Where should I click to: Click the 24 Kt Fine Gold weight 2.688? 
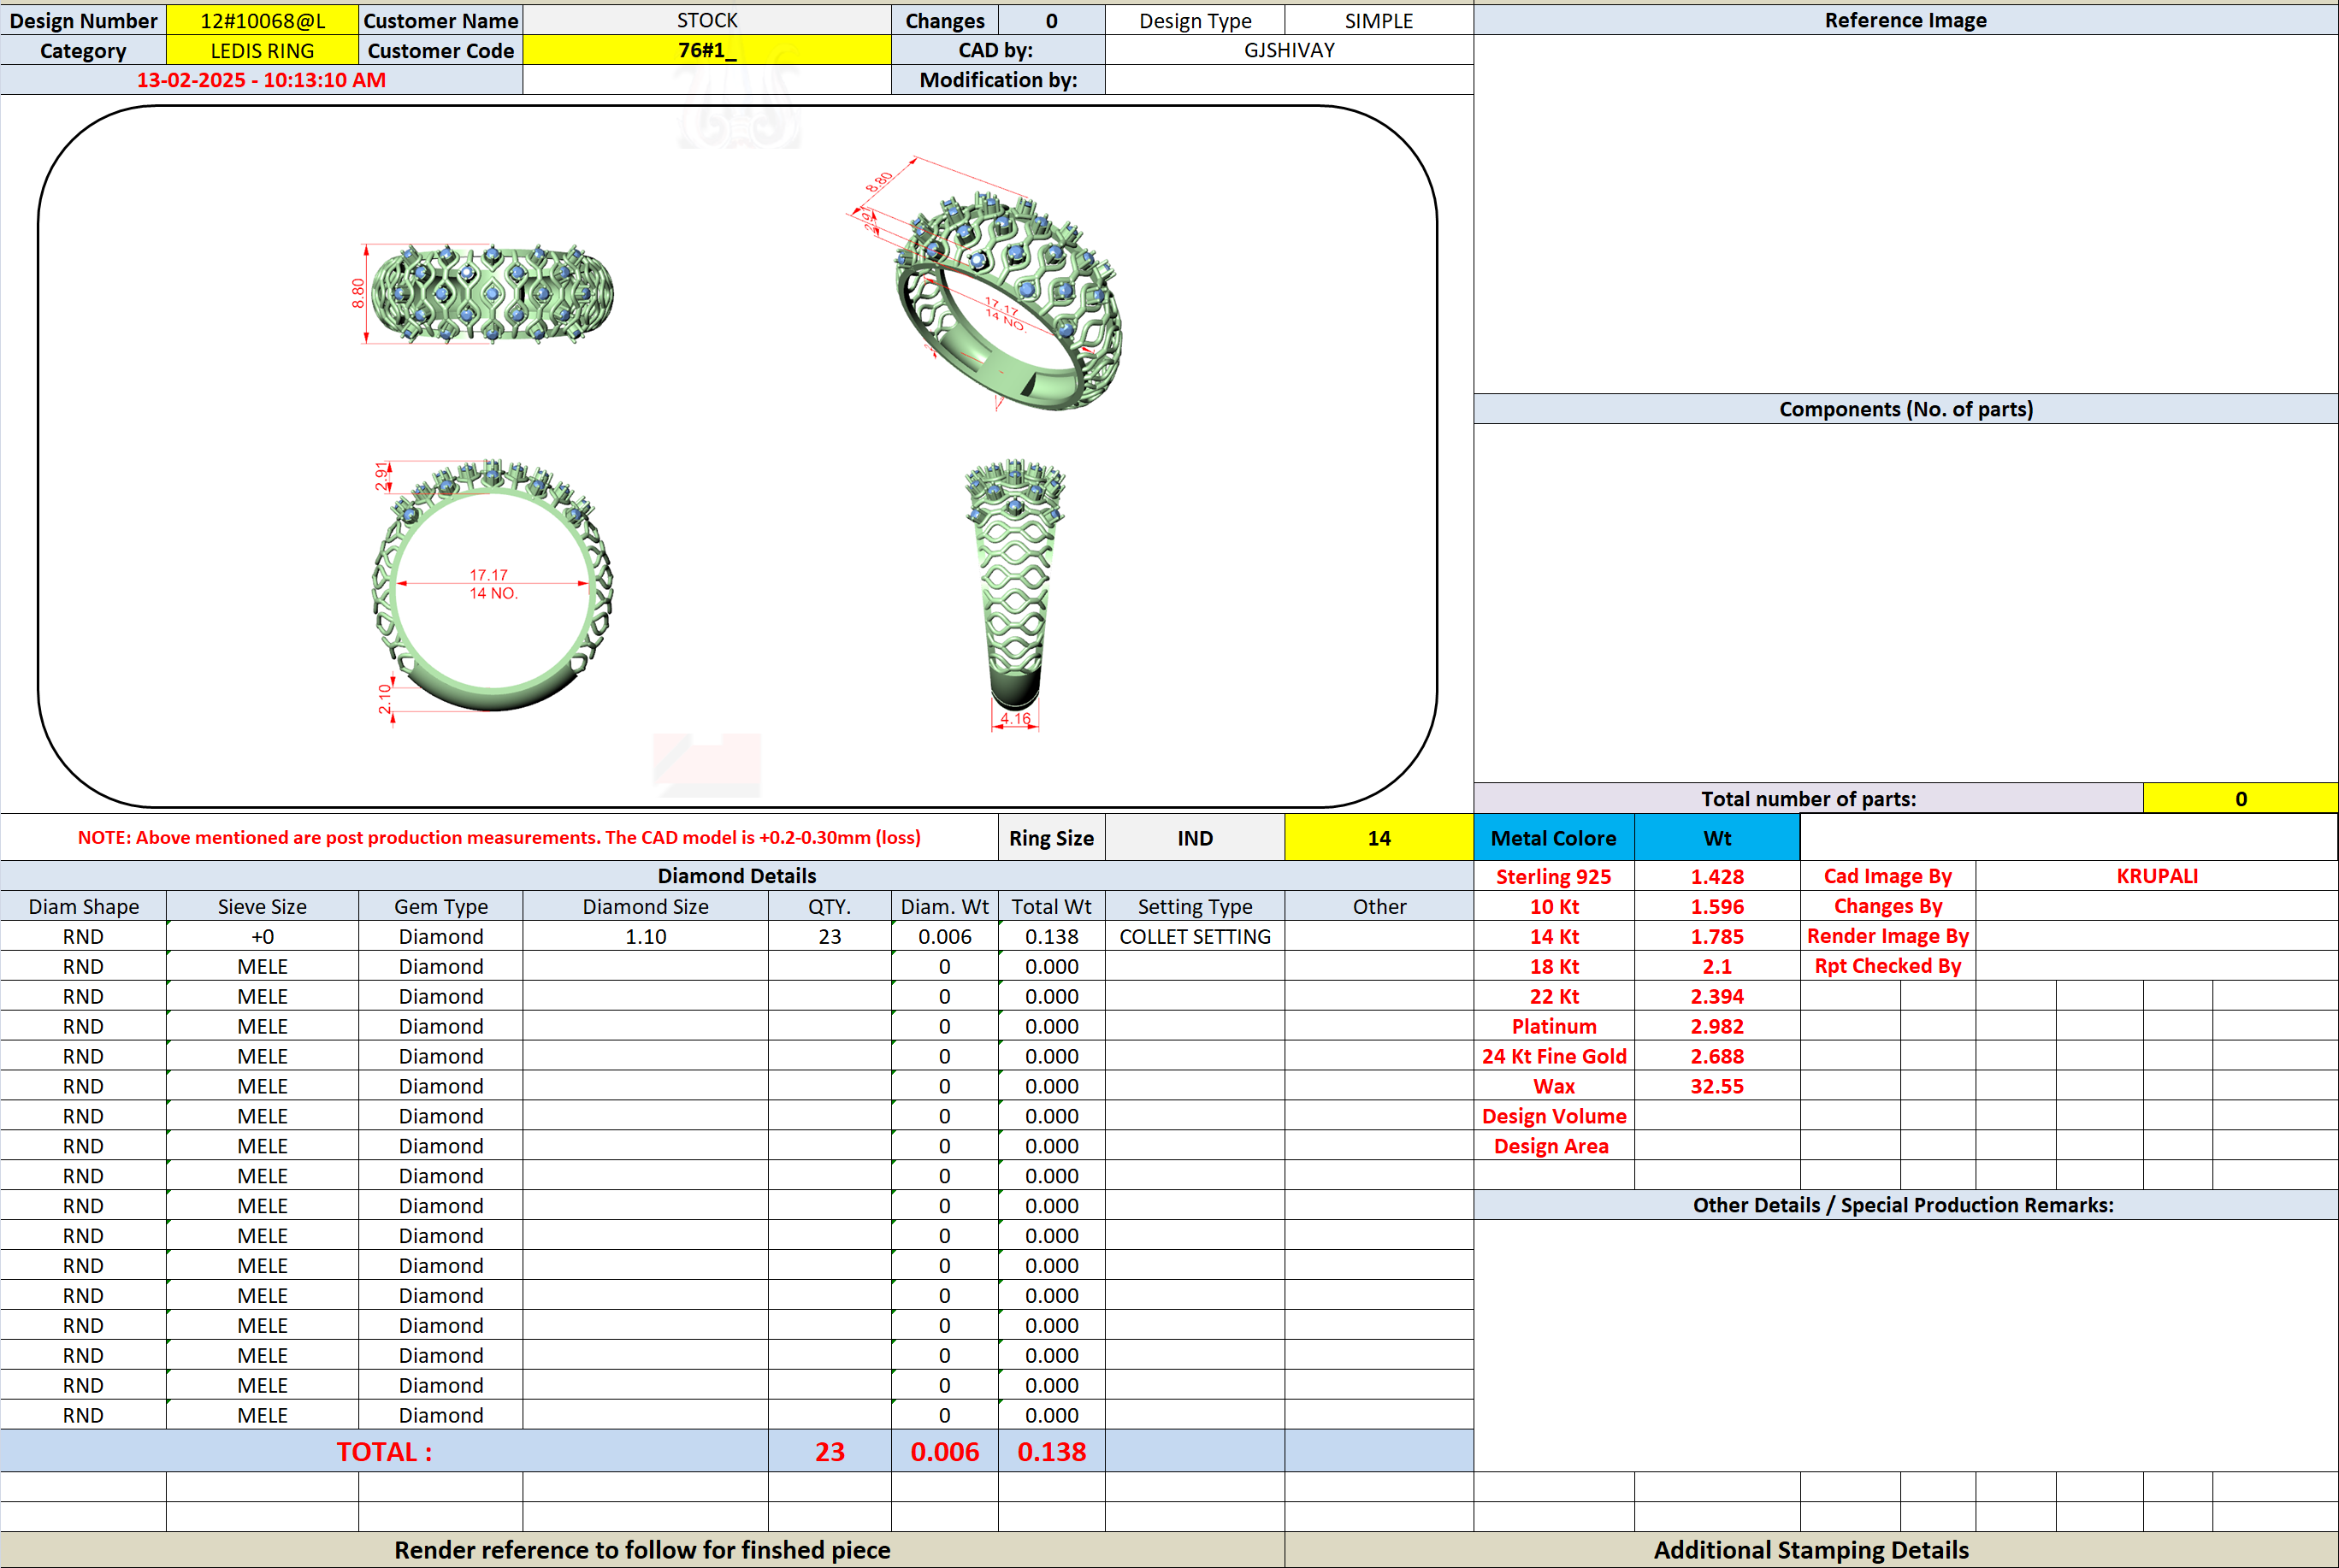click(1717, 1056)
